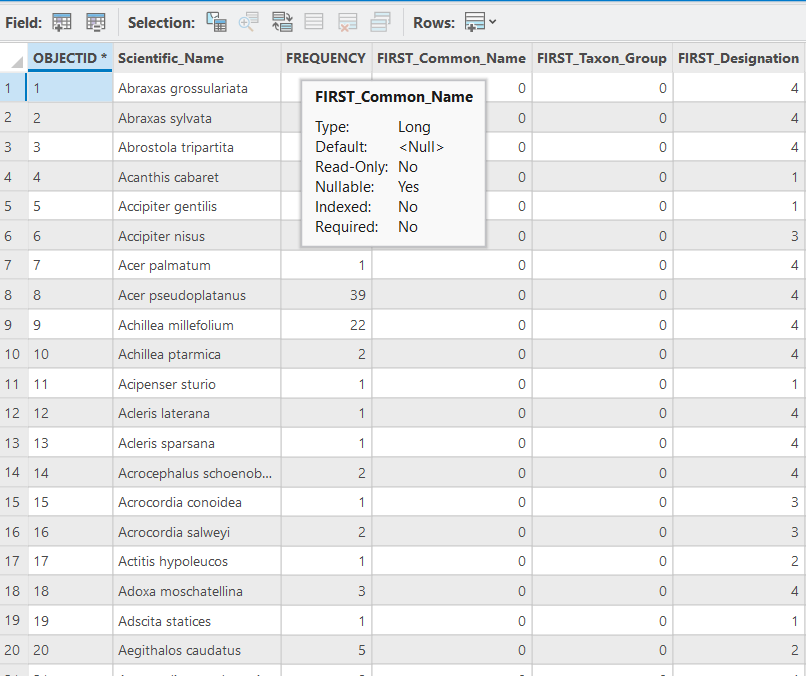This screenshot has height=676, width=806.
Task: Delete the selected rows
Action: (347, 22)
